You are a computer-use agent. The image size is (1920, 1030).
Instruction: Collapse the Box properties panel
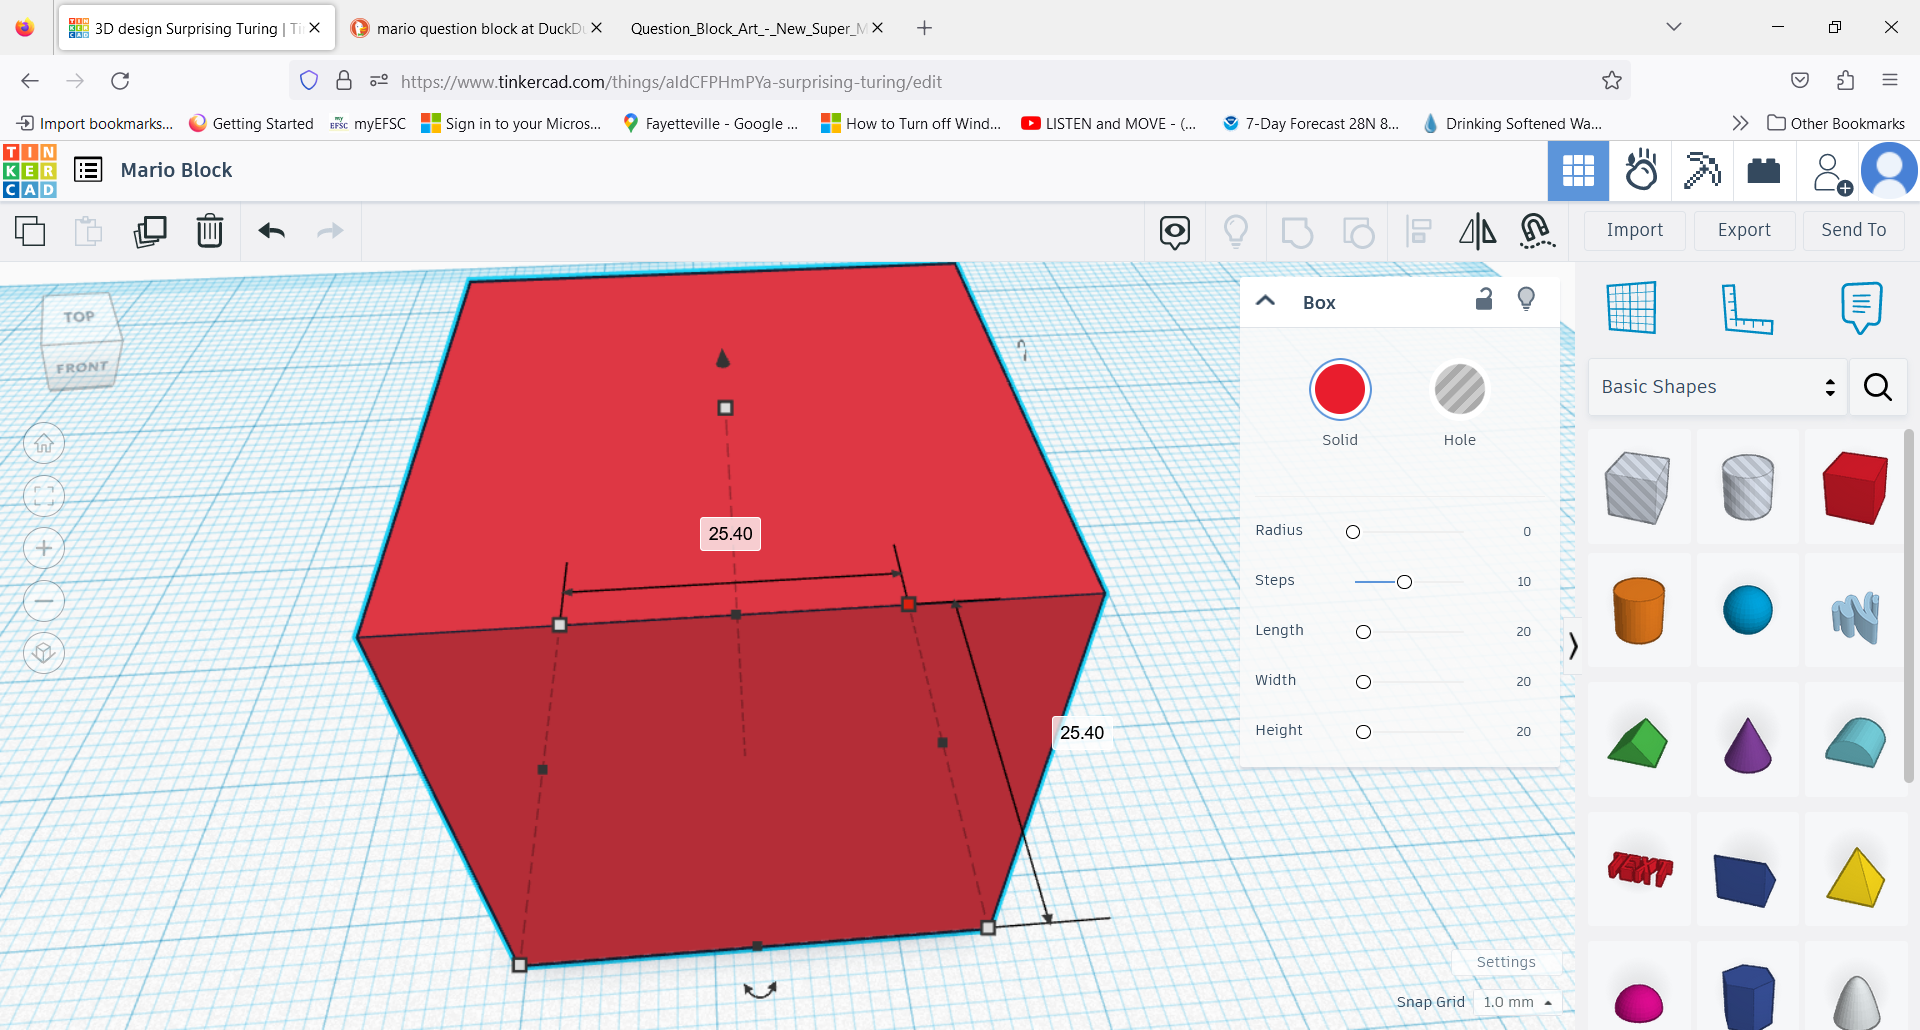(1265, 300)
